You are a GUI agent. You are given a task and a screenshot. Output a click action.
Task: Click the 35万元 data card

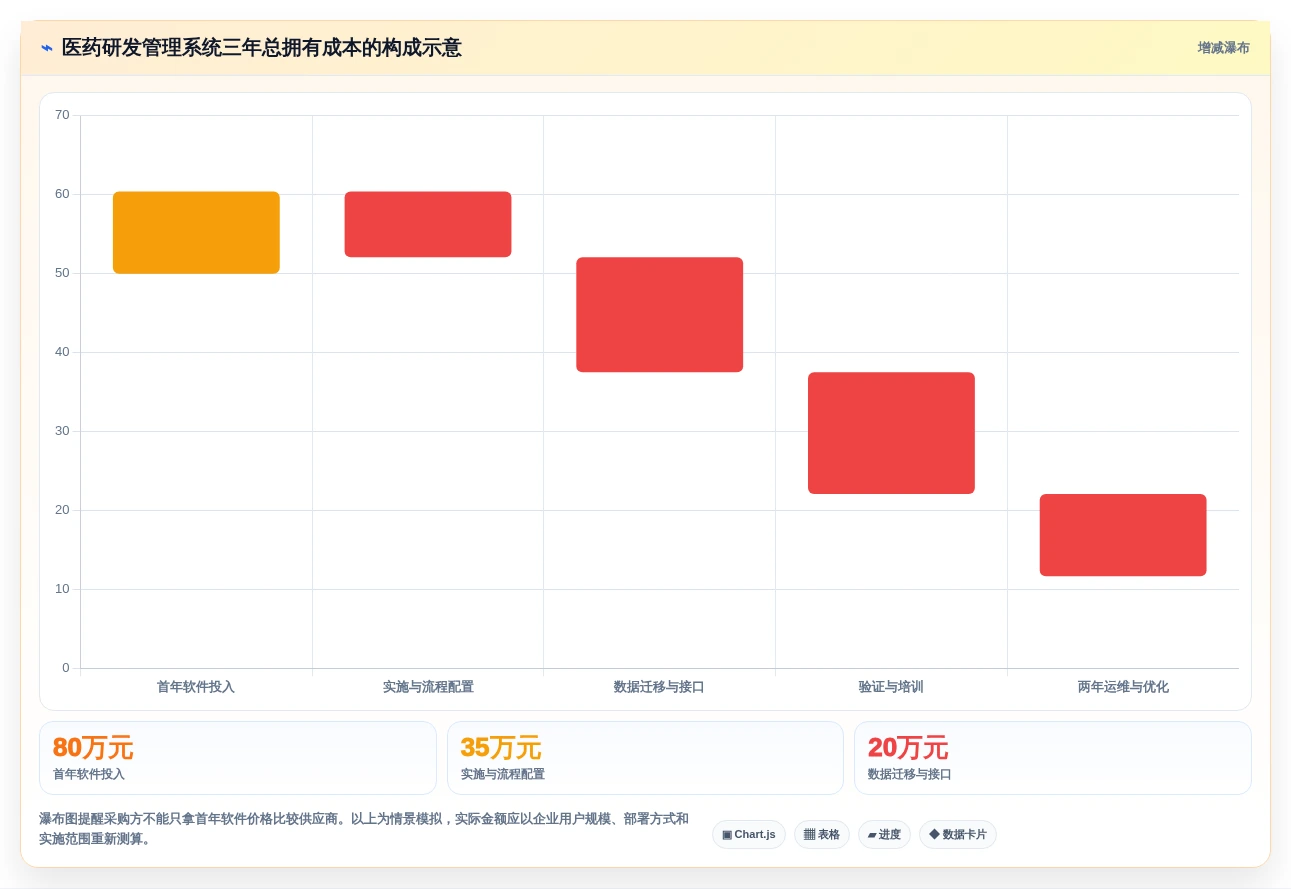pos(645,758)
